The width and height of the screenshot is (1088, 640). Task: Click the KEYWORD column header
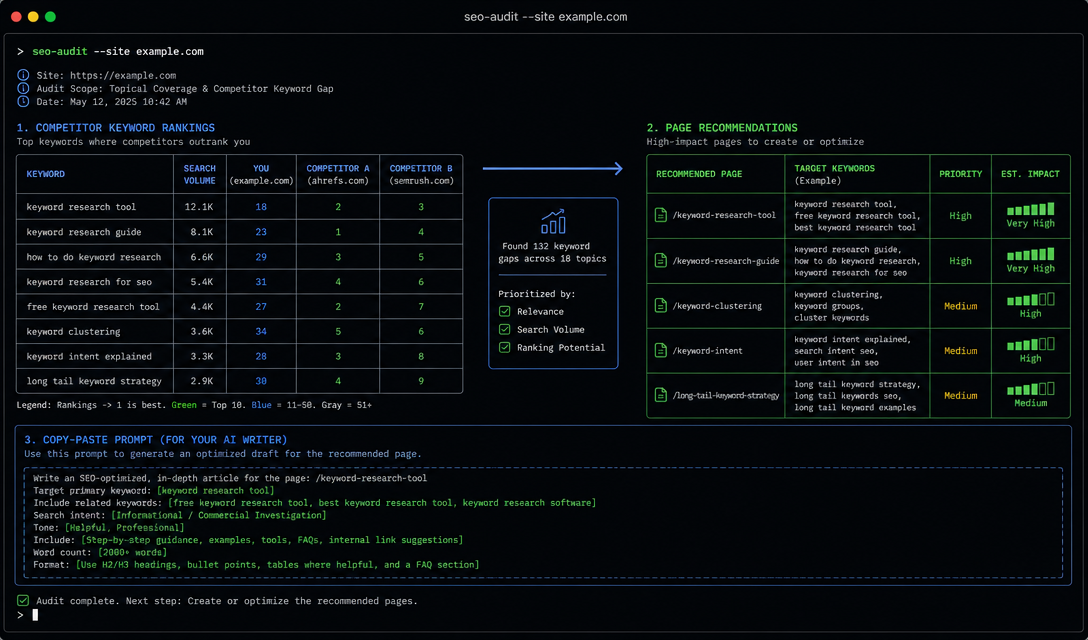pos(46,174)
